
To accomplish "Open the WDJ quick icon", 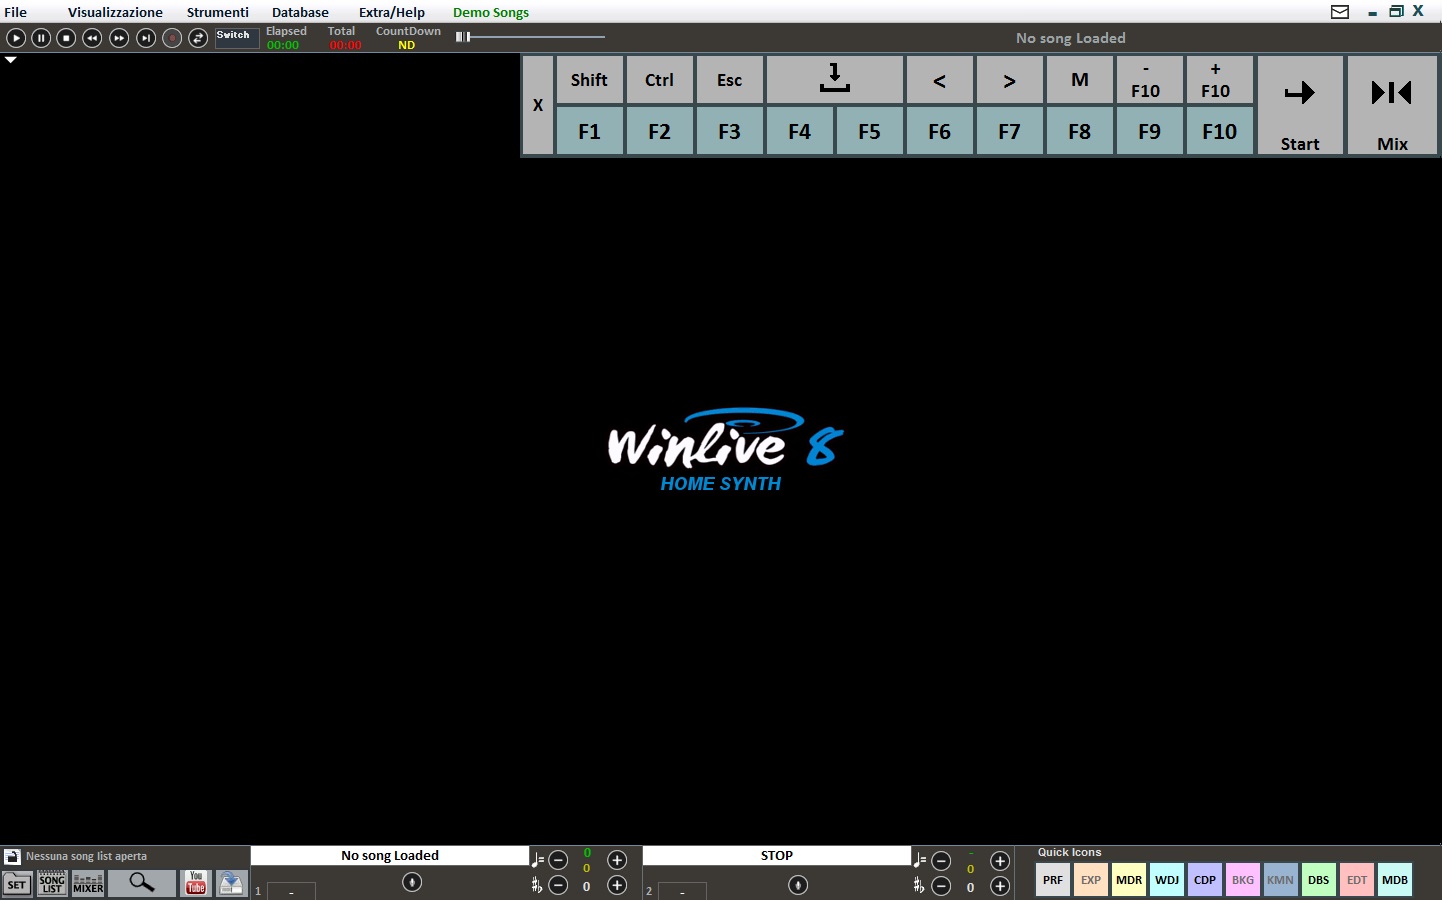I will tap(1167, 880).
